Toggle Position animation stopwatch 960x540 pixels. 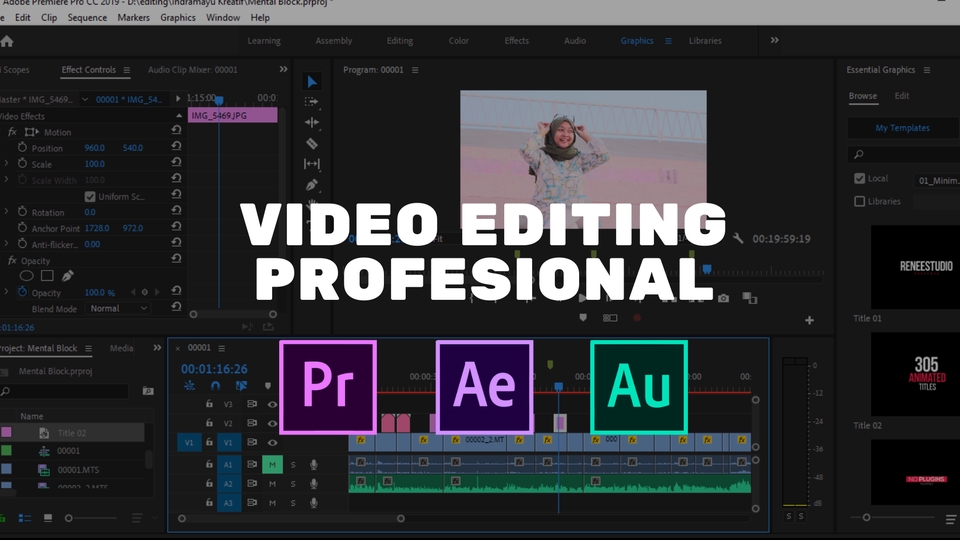22,148
